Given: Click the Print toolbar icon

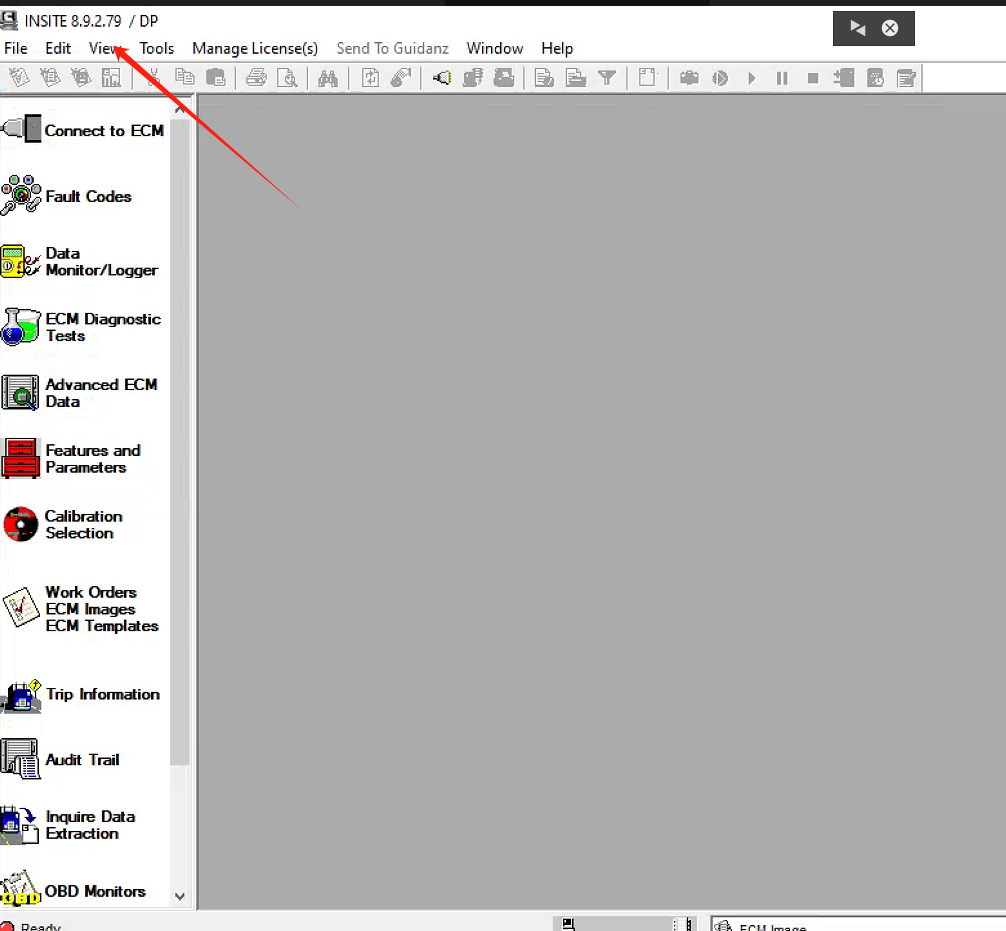Looking at the screenshot, I should tap(257, 78).
